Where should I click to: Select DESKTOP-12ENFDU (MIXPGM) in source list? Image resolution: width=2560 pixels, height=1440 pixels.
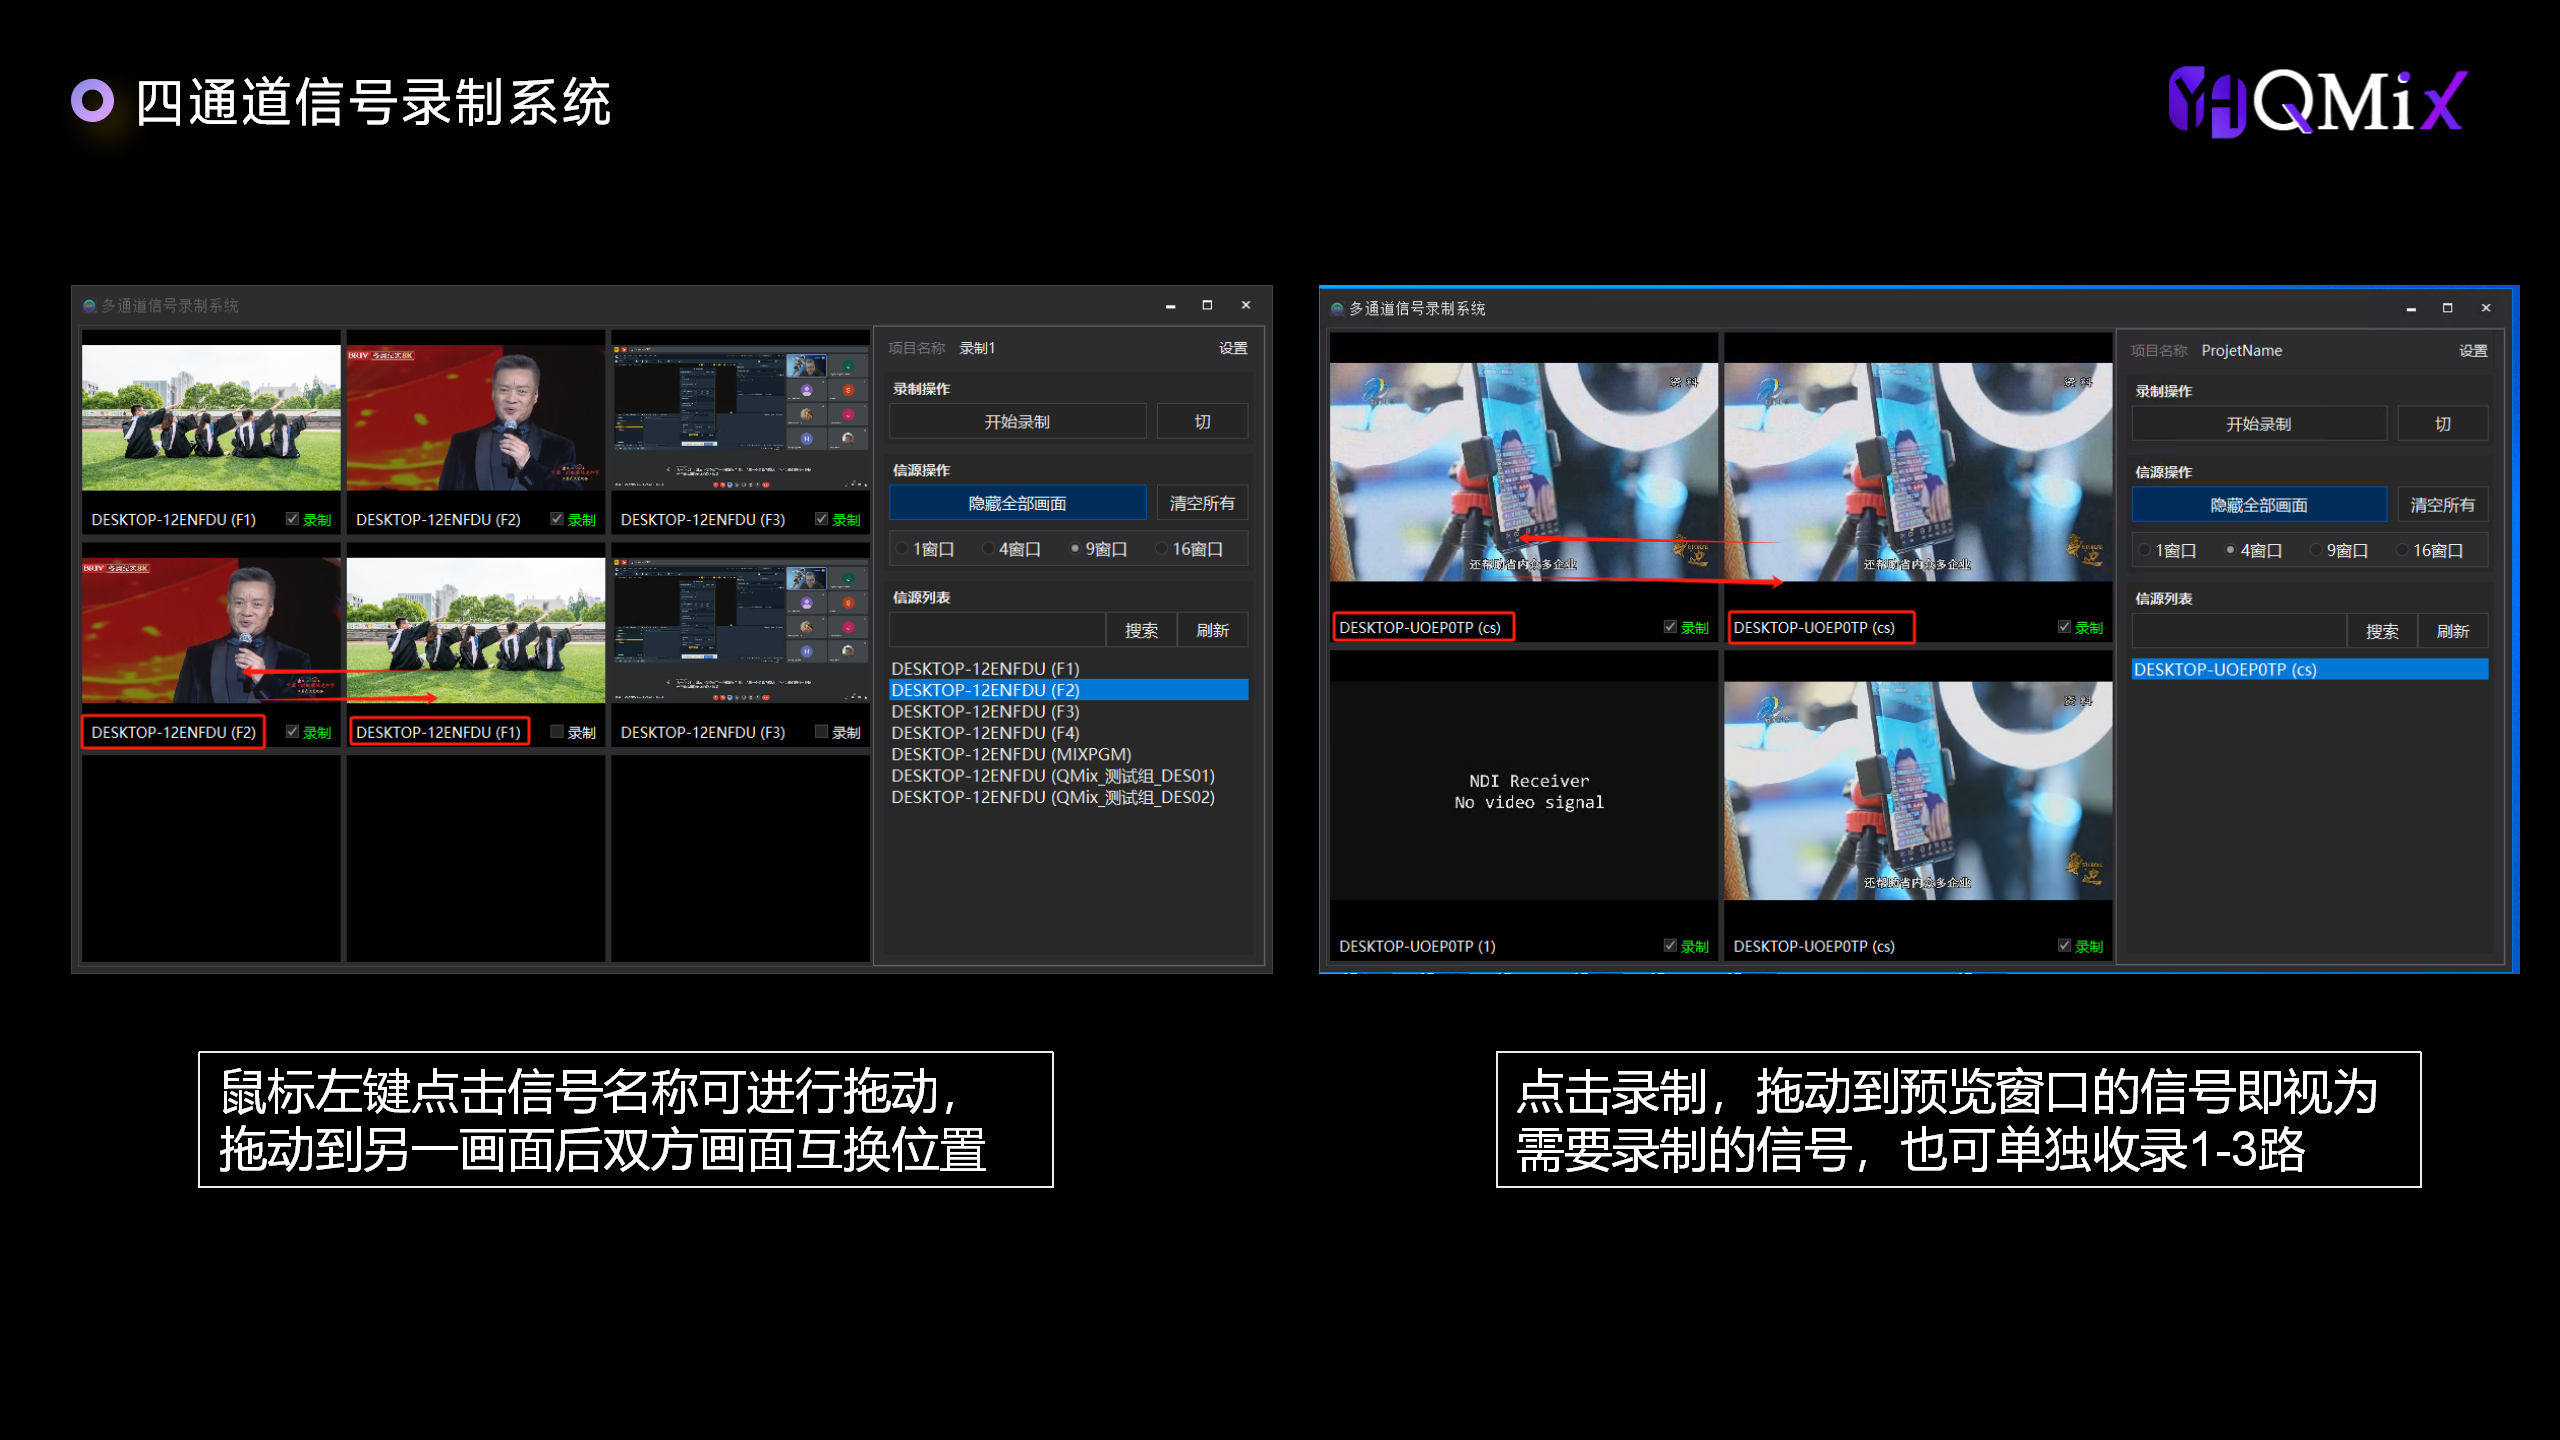click(1011, 755)
